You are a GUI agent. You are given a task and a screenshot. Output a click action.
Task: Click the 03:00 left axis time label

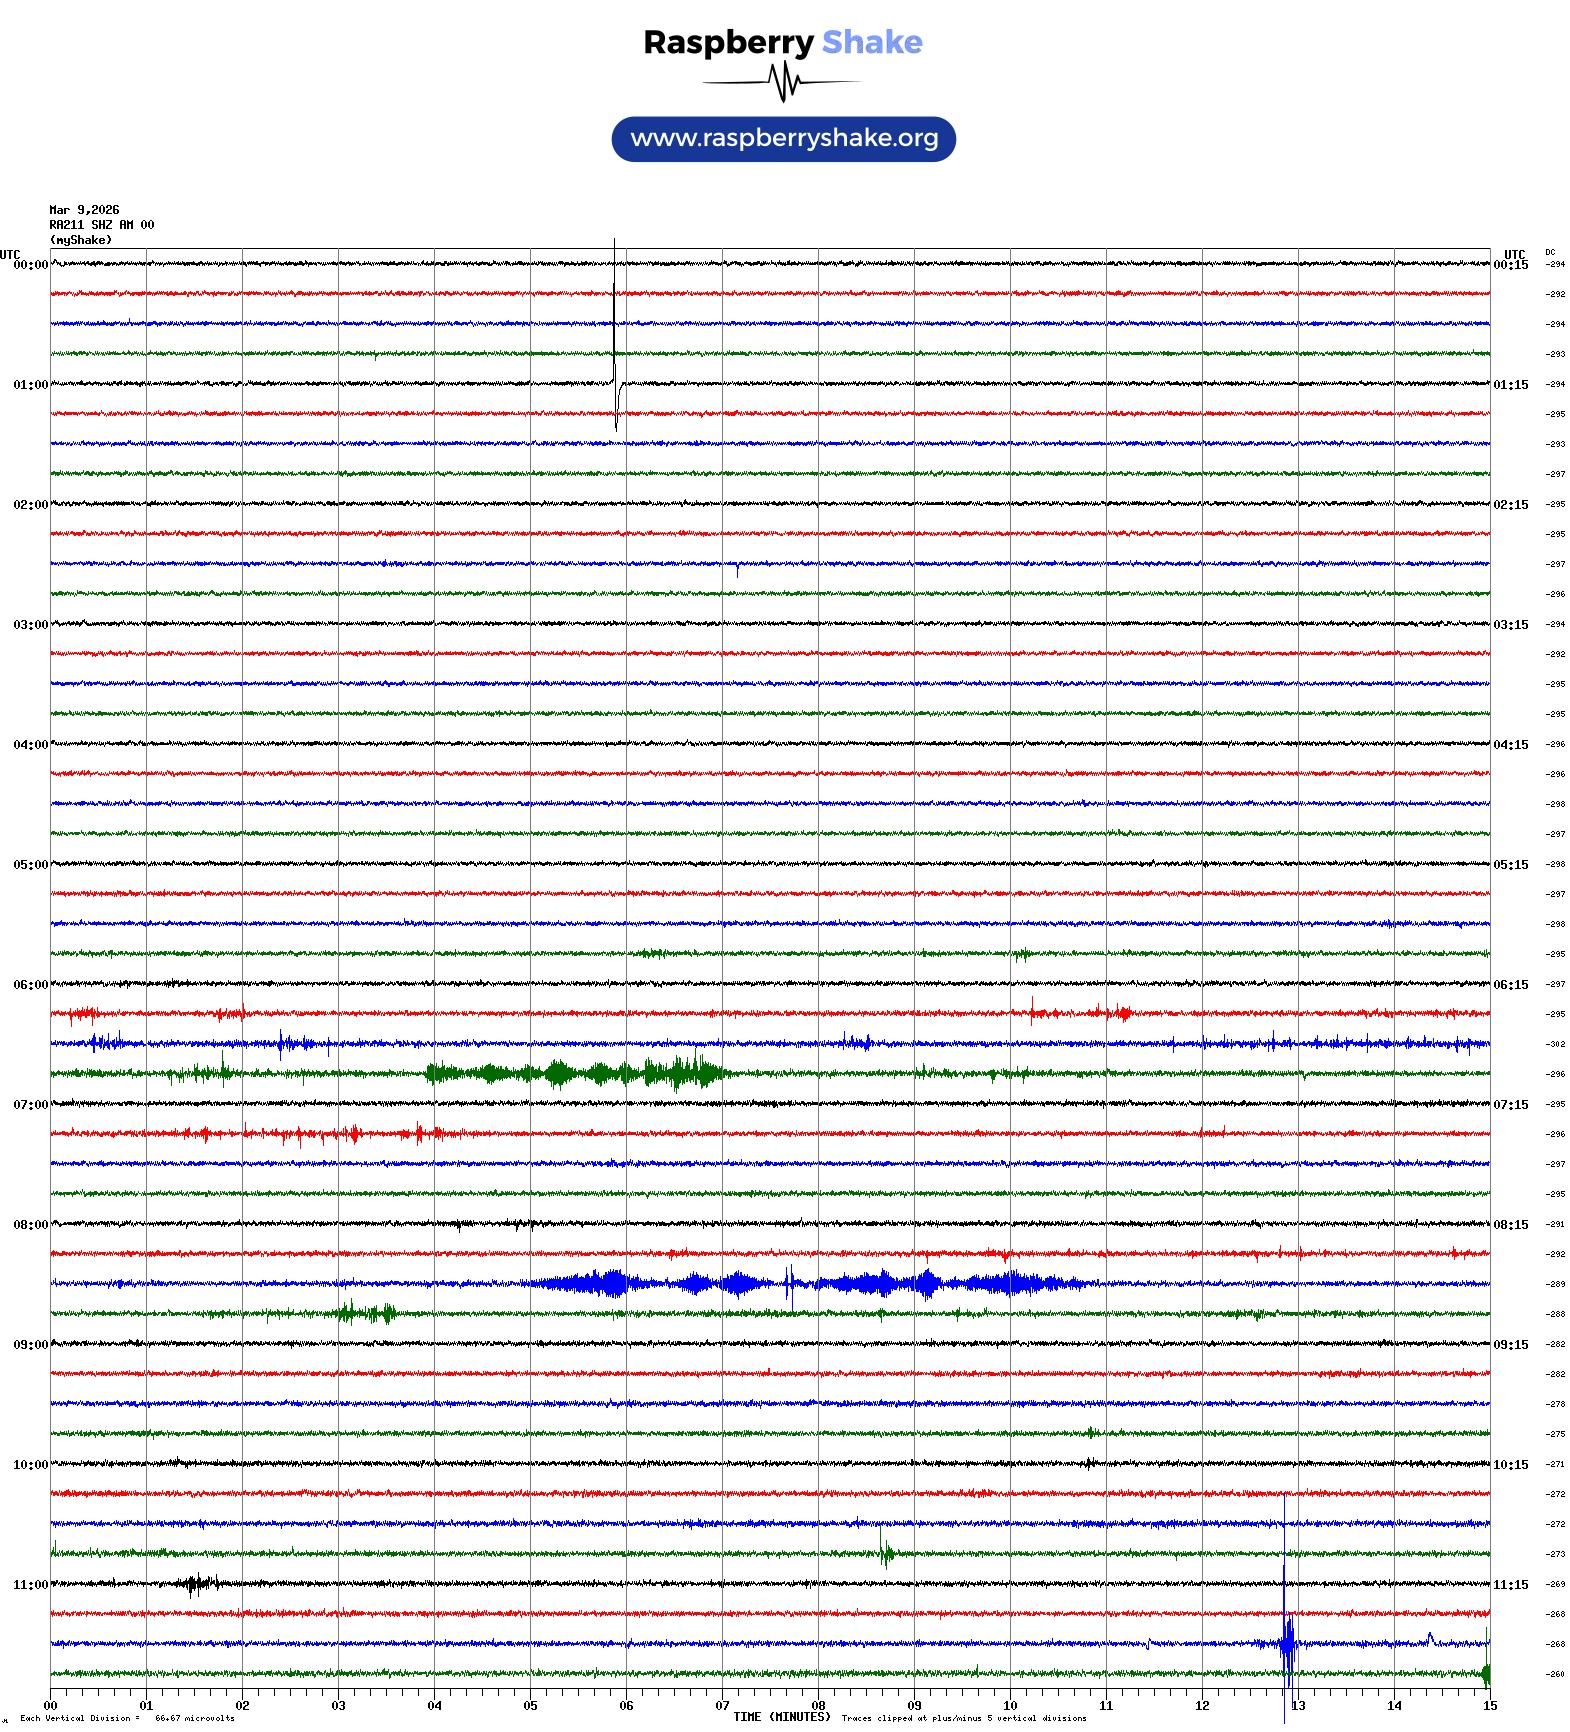point(30,625)
